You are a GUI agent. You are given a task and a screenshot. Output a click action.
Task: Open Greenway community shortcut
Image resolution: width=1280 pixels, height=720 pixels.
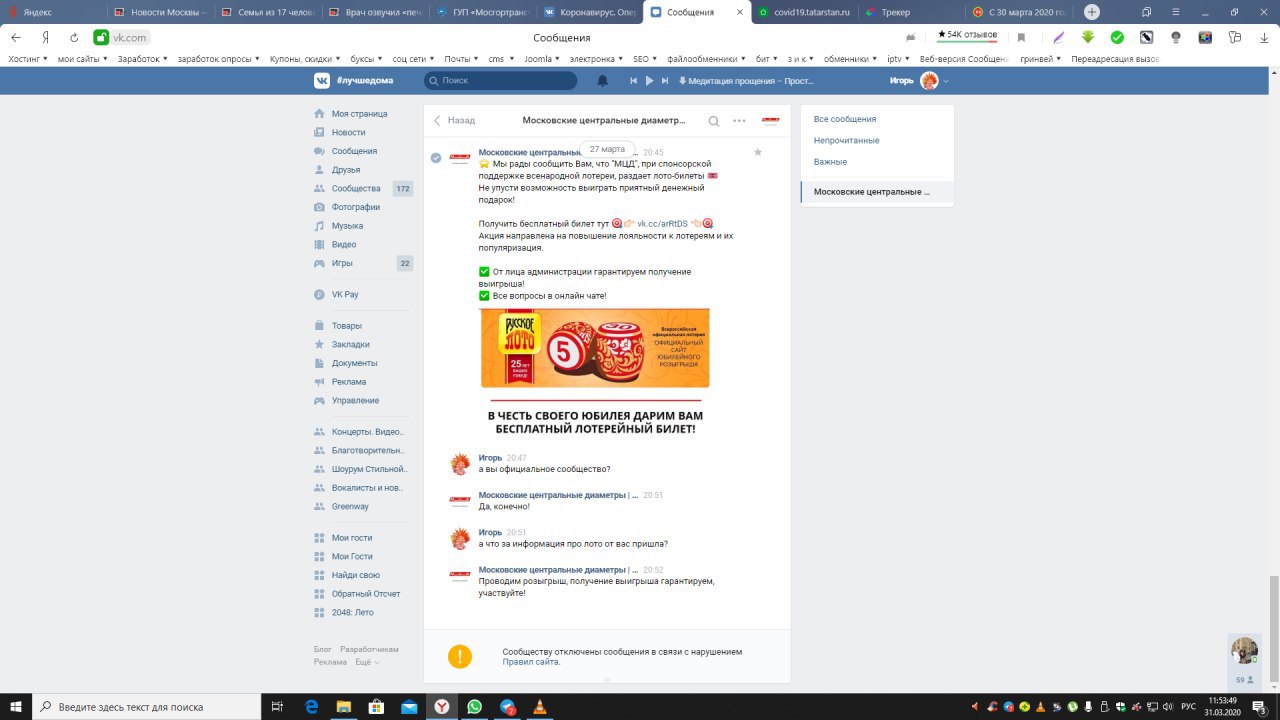click(350, 507)
